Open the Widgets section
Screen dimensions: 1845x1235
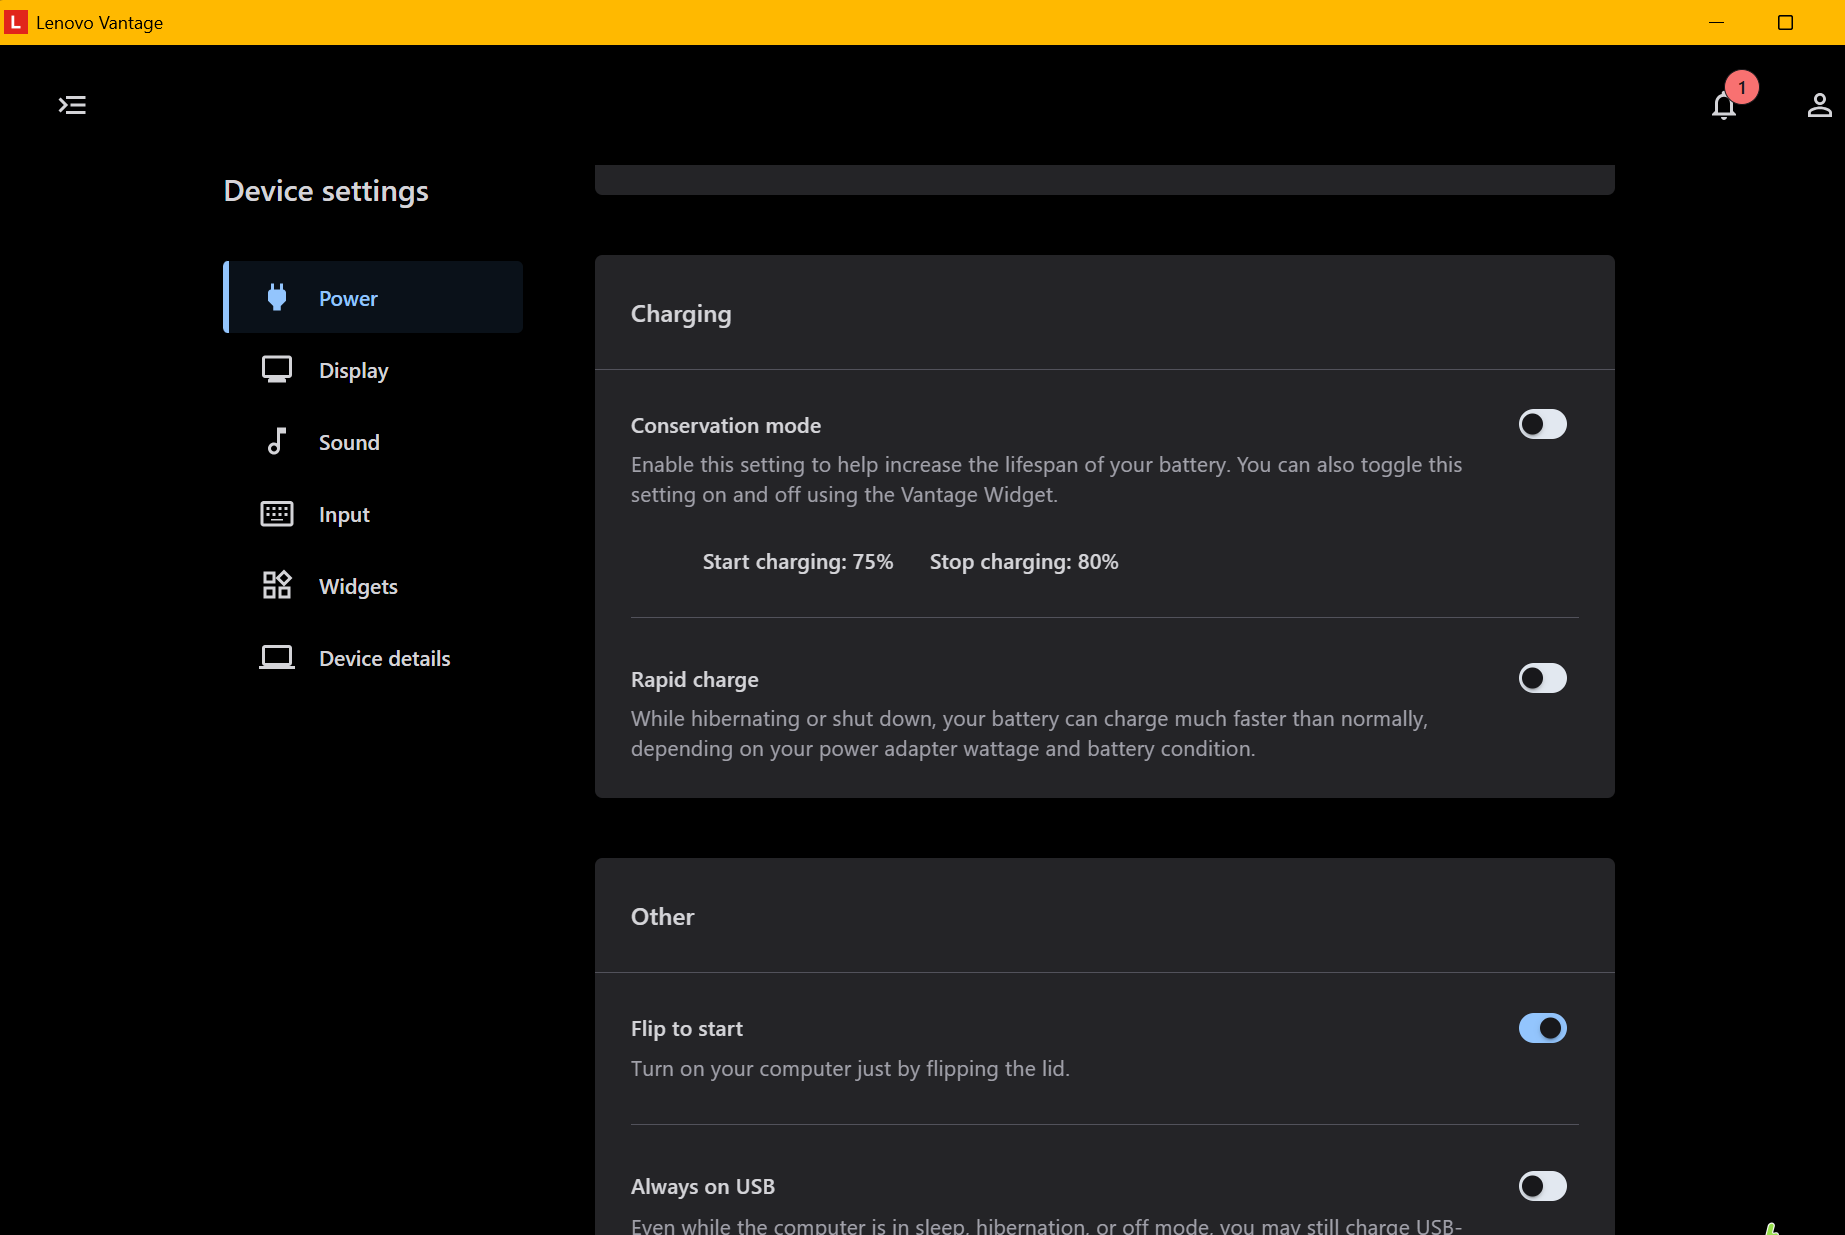pos(373,586)
